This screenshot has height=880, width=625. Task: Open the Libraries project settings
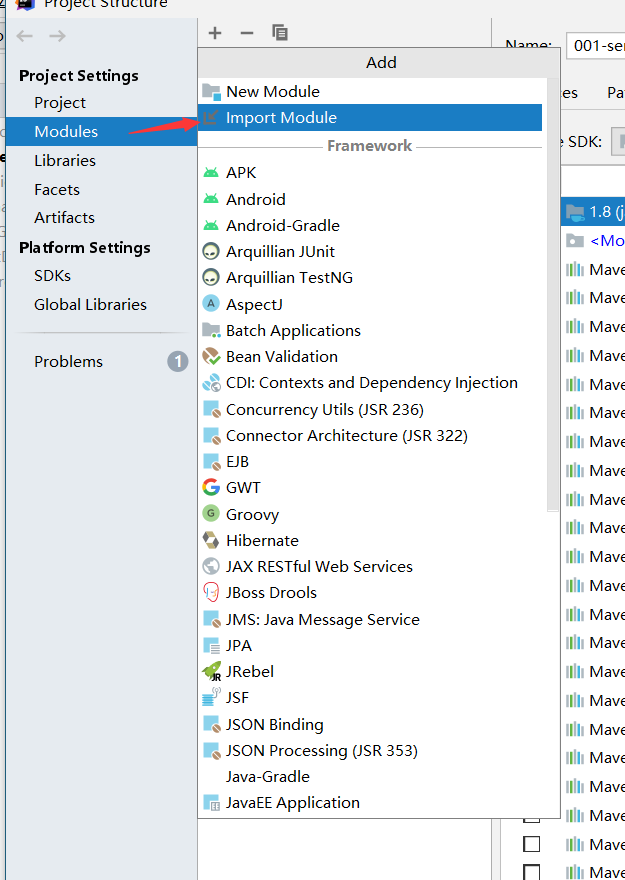(65, 161)
